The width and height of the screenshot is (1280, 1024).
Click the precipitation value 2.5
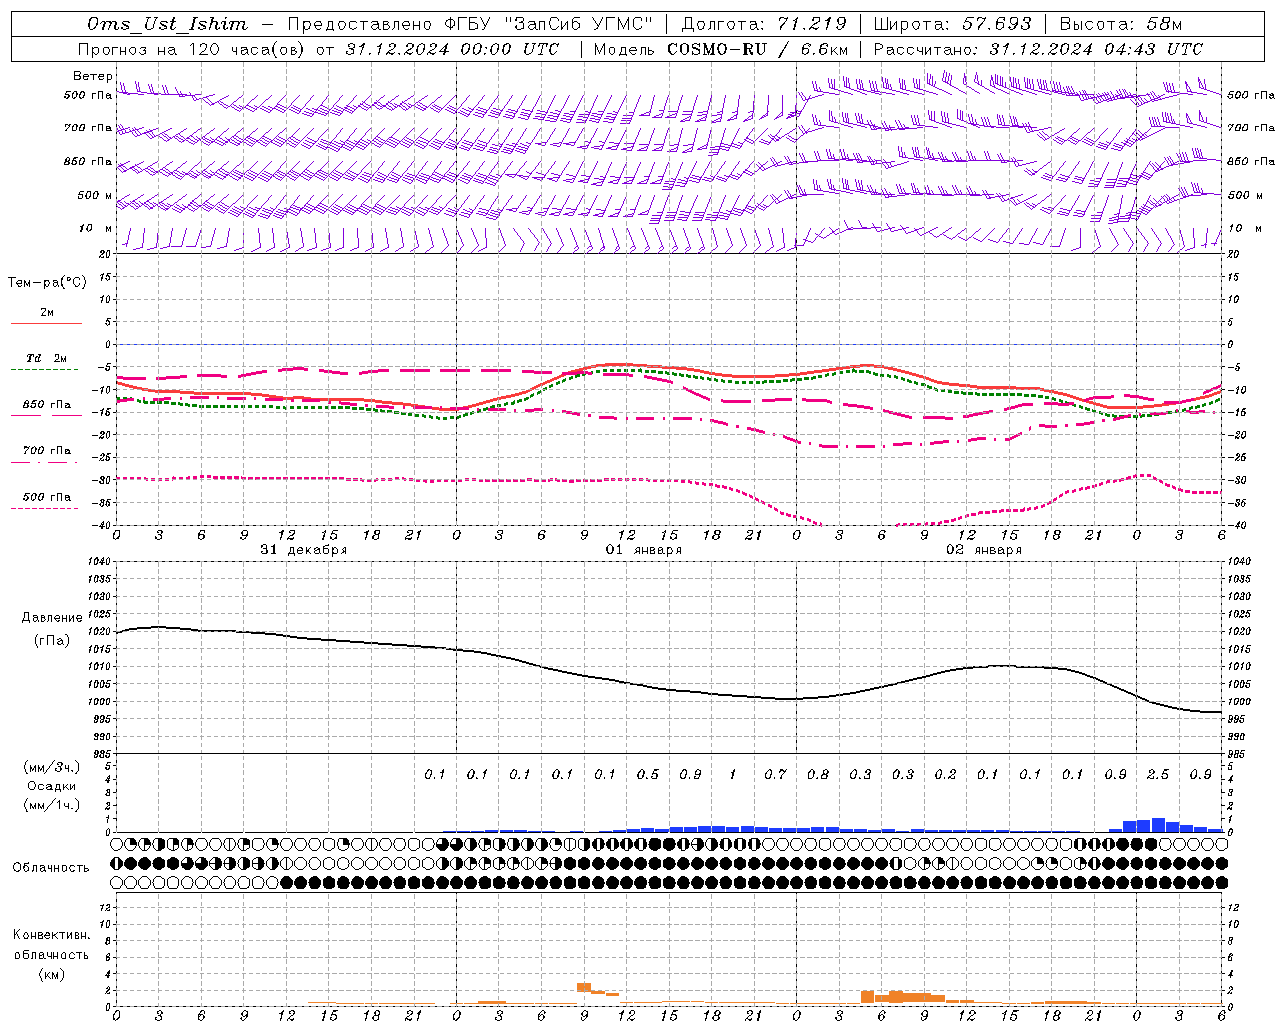tap(1158, 774)
